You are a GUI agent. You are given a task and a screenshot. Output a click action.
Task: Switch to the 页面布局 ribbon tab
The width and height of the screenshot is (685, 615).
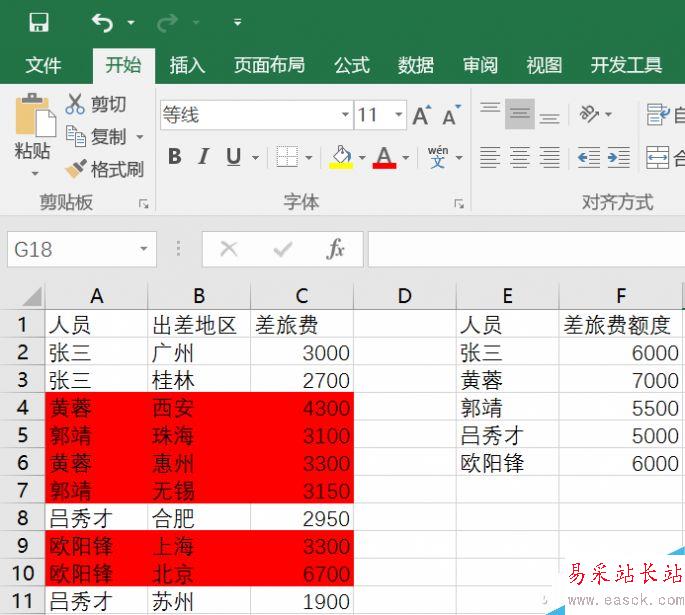pos(269,66)
